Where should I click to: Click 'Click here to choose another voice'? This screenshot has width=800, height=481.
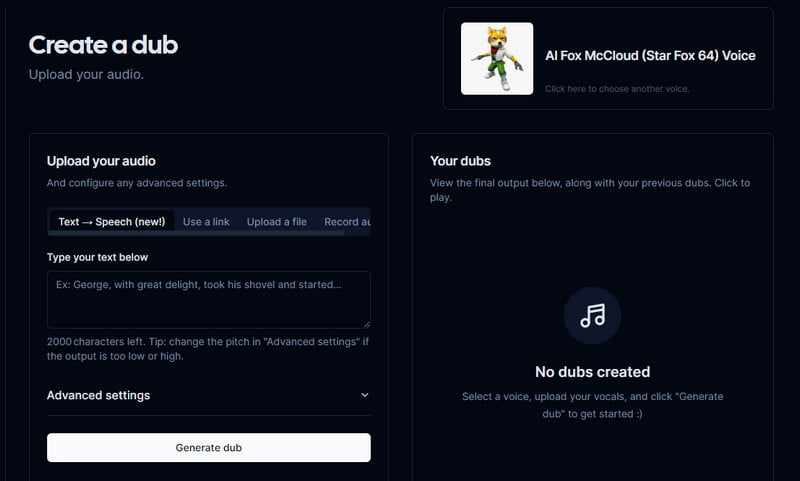click(x=617, y=89)
